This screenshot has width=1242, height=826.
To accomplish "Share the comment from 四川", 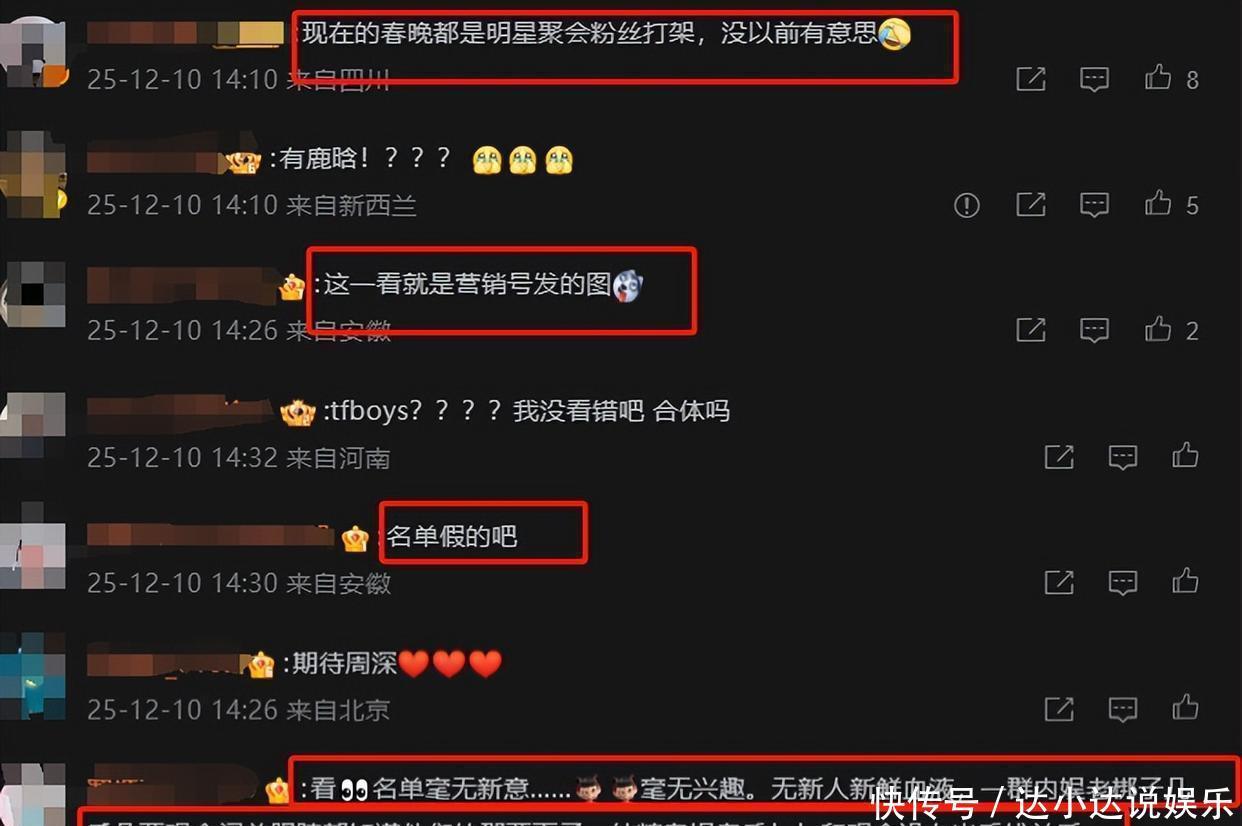I will coord(1031,79).
